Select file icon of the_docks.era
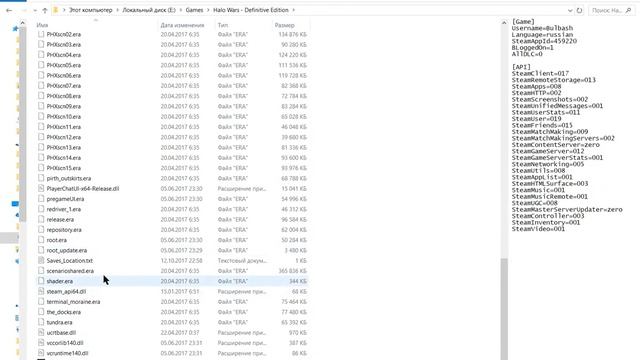Screen dimensions: 640x360 pyautogui.click(x=41, y=312)
